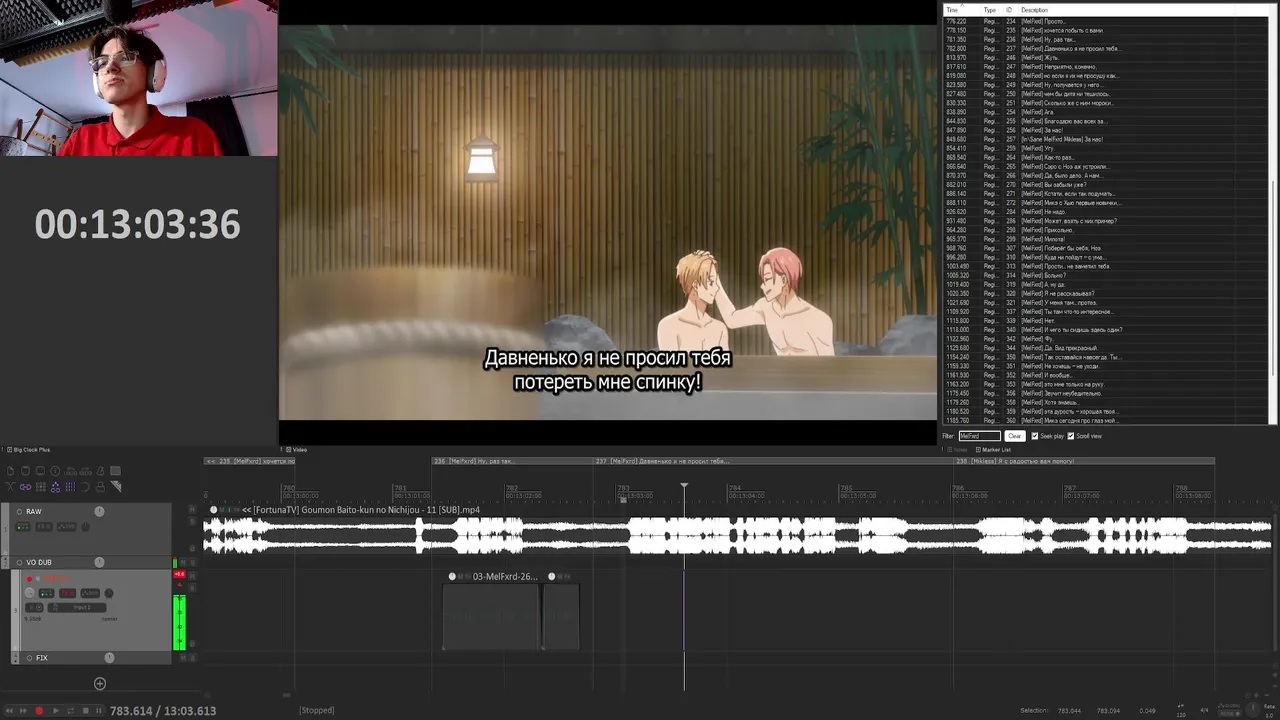
Task: Switch to the Notes docker tab
Action: point(959,450)
